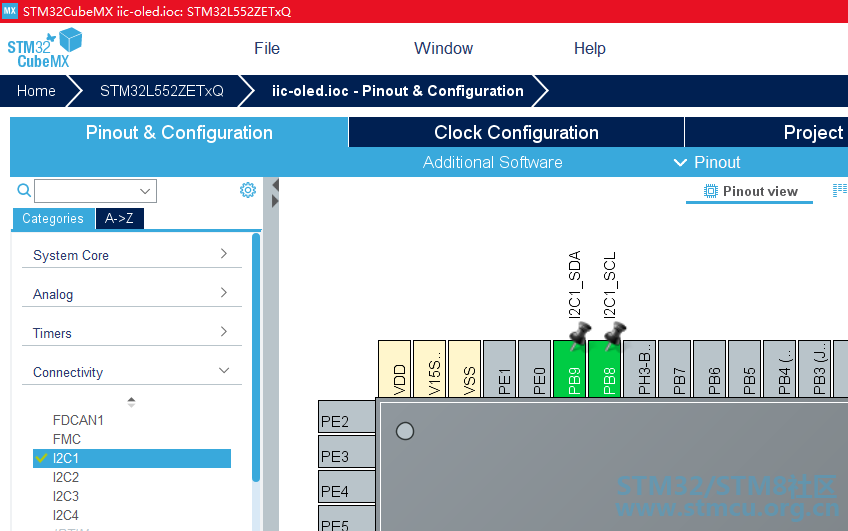The image size is (848, 531).
Task: Open the Window menu
Action: point(443,48)
